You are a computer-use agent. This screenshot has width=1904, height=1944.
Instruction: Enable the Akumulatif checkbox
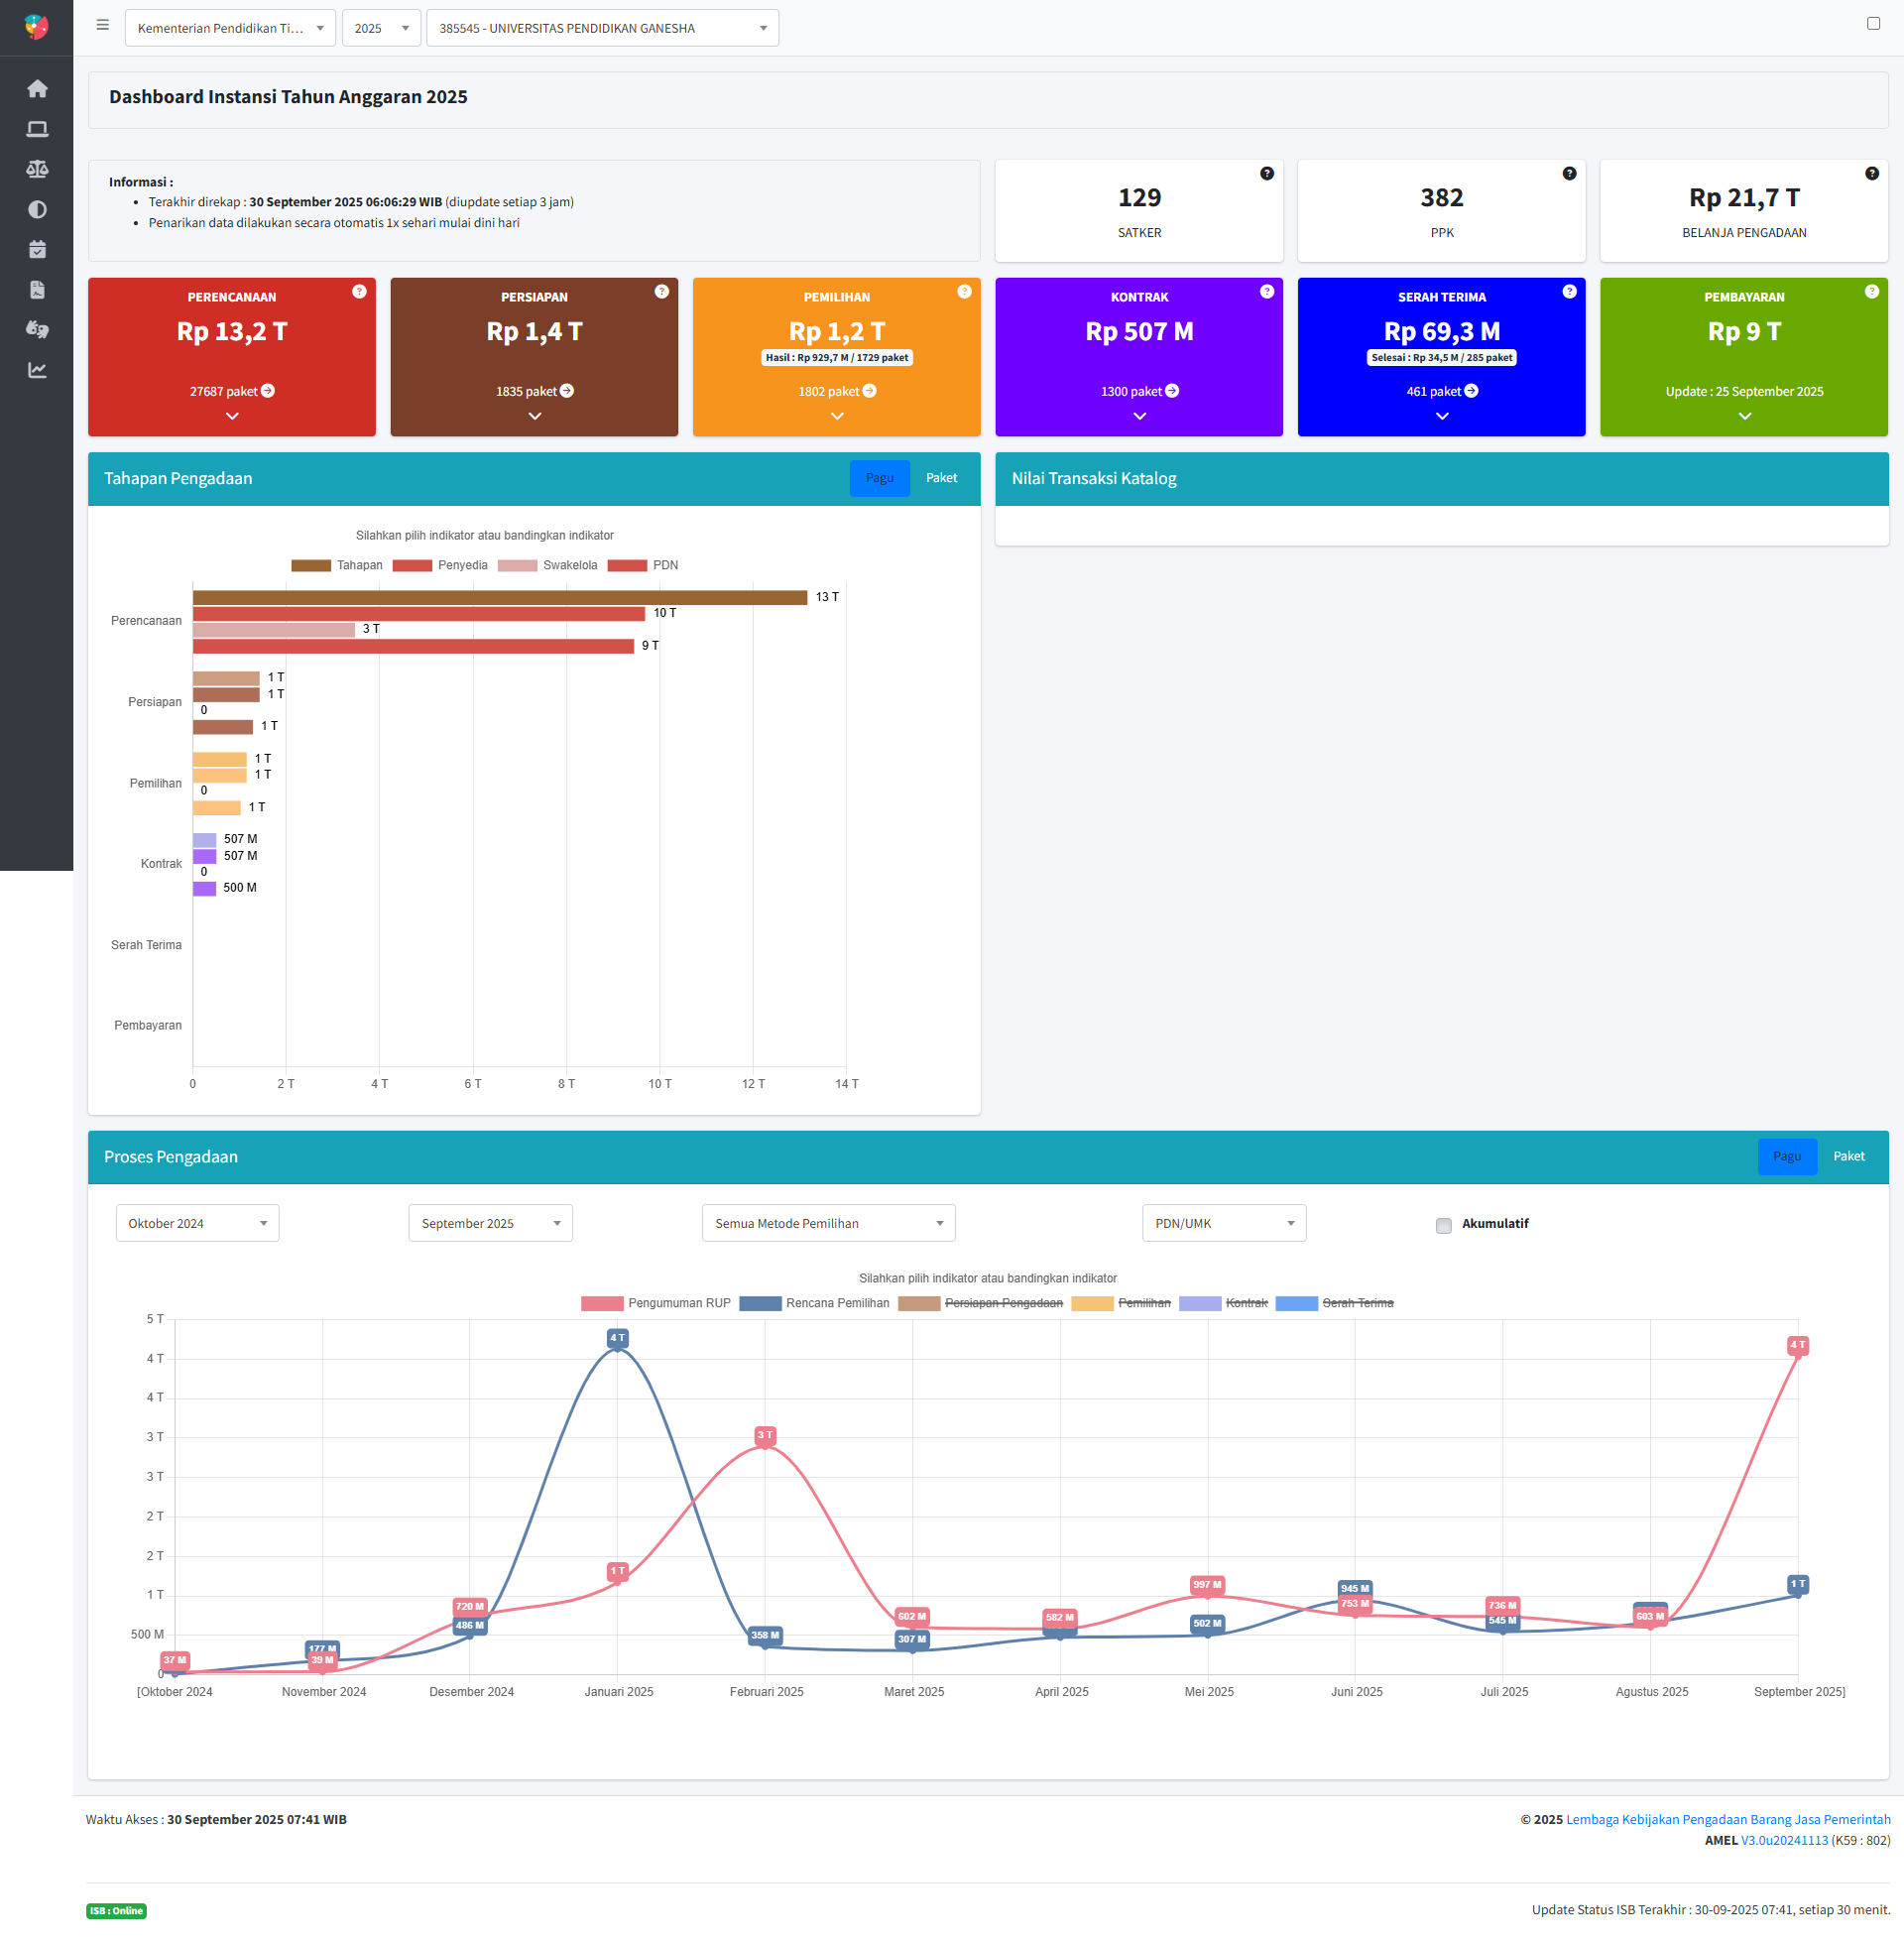(x=1443, y=1225)
